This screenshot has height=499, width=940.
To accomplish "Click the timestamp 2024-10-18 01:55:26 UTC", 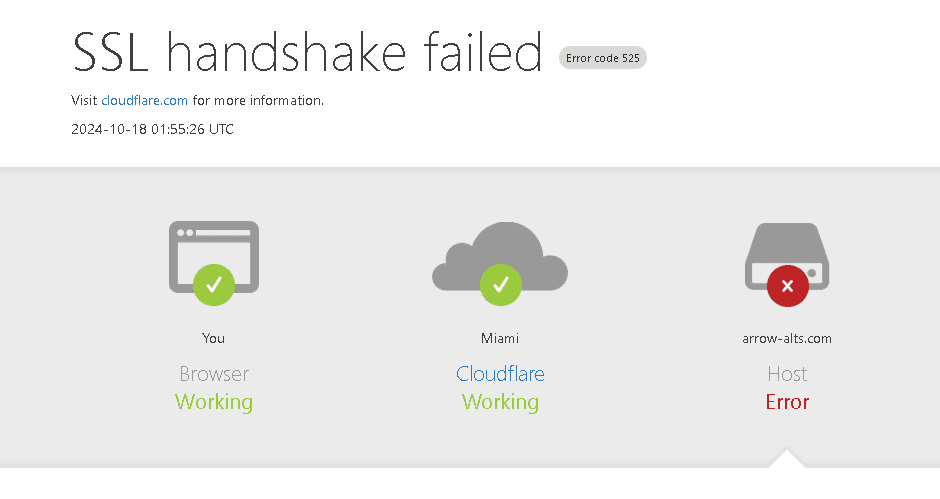I will (152, 129).
